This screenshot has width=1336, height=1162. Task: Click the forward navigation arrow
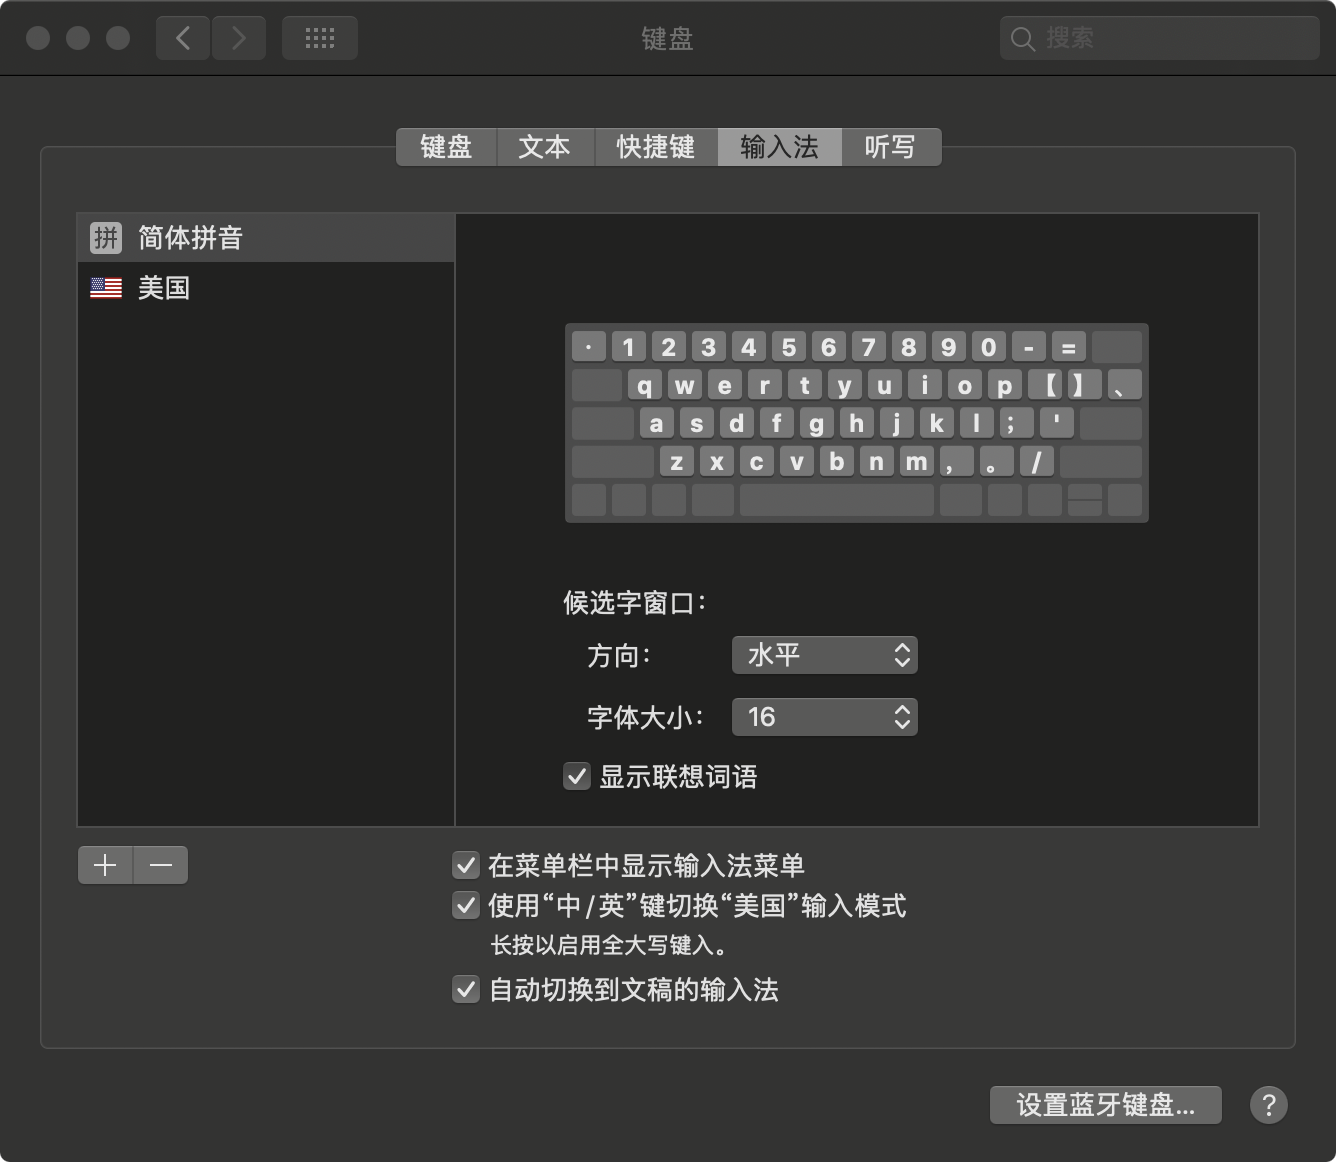tap(238, 38)
